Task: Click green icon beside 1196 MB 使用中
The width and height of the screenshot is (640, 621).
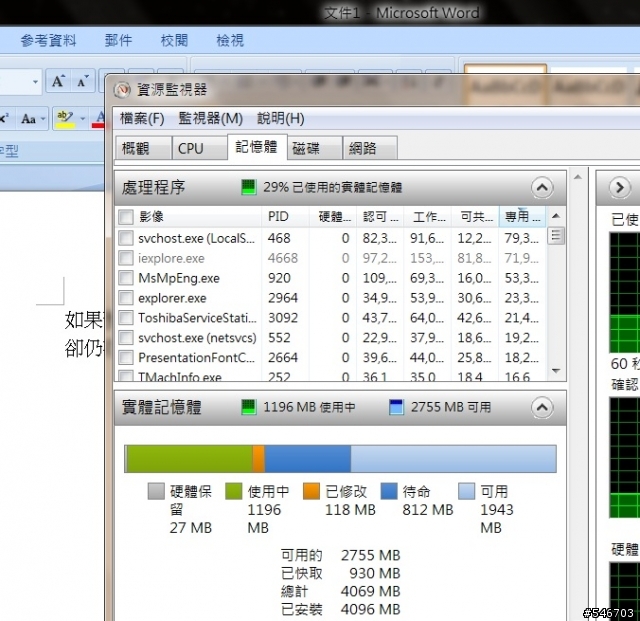Action: pos(248,407)
